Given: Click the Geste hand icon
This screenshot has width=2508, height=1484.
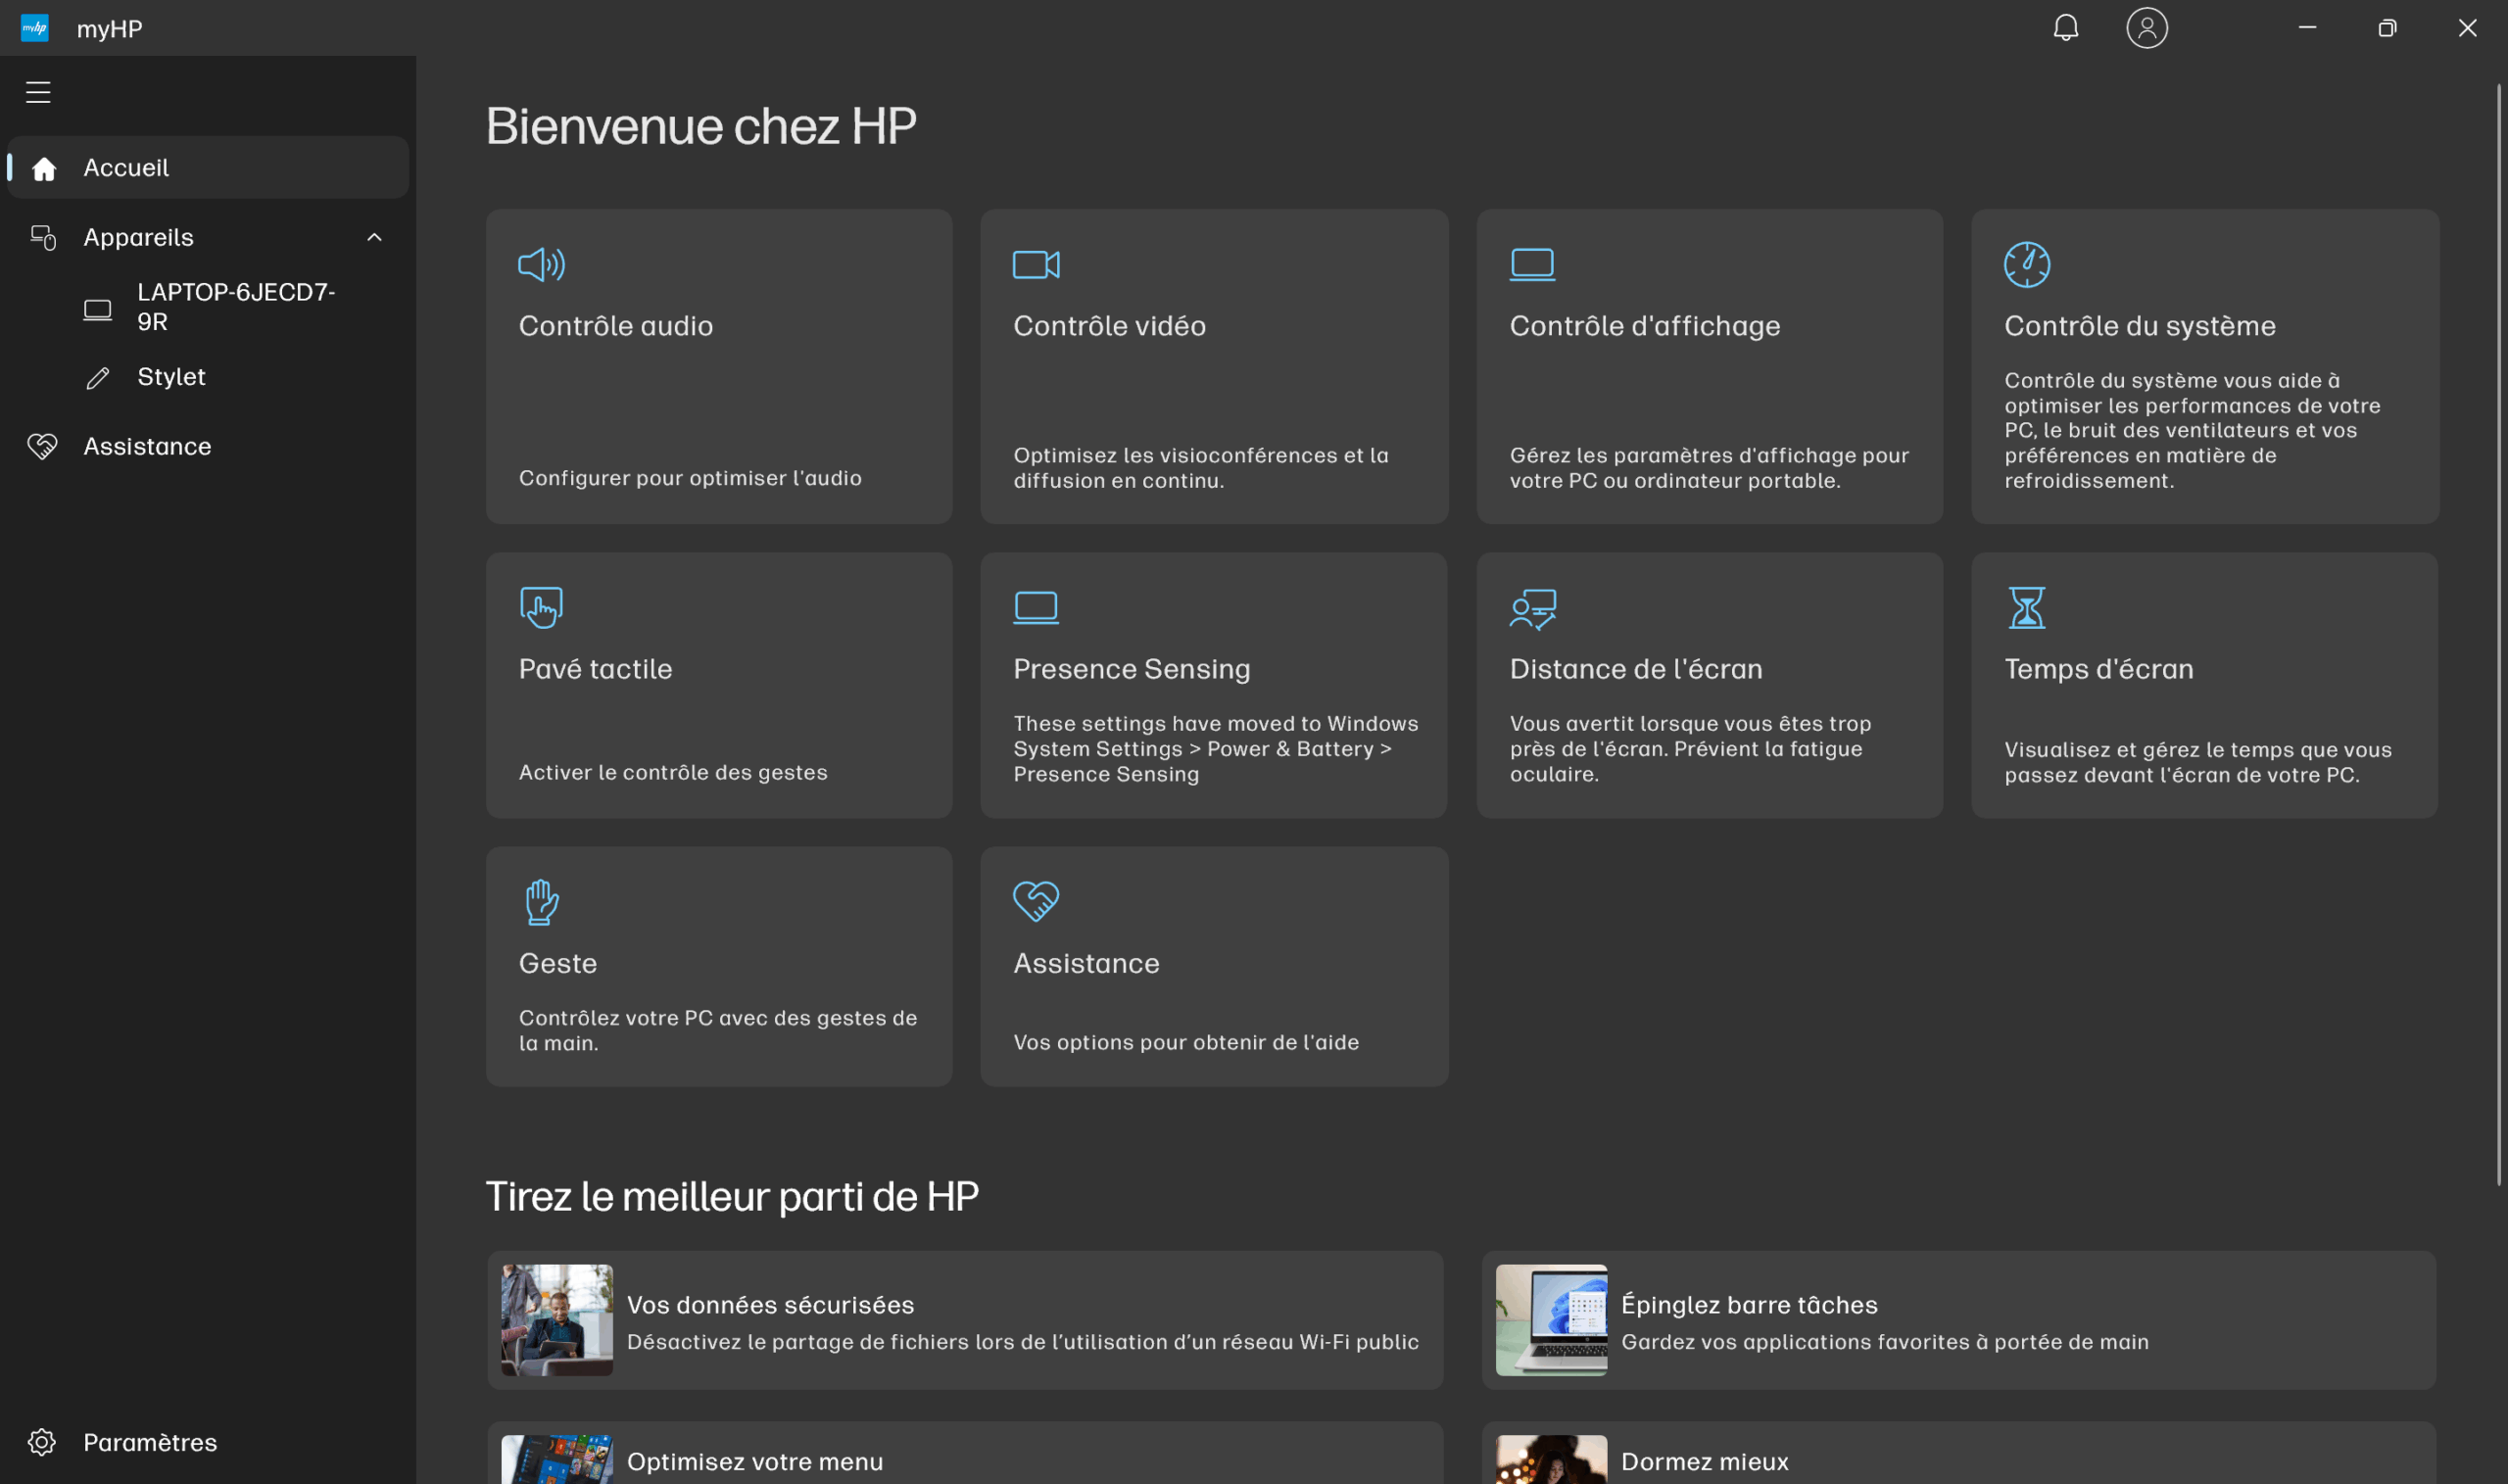Looking at the screenshot, I should coord(541,902).
